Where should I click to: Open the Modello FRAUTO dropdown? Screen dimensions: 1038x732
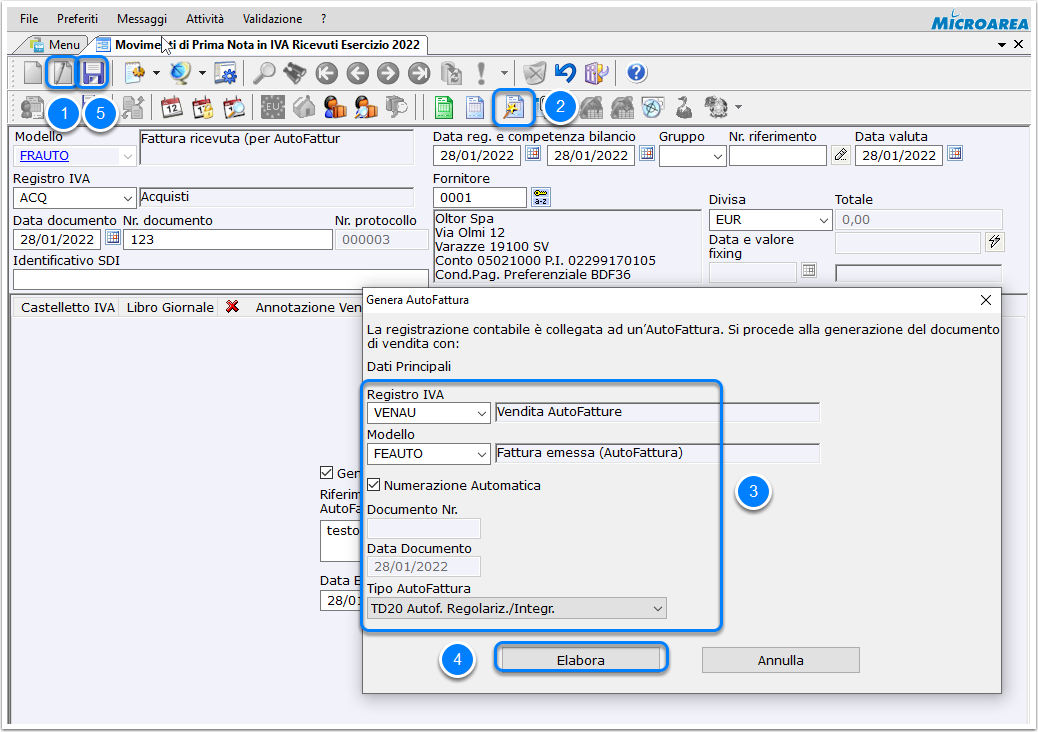coord(128,157)
